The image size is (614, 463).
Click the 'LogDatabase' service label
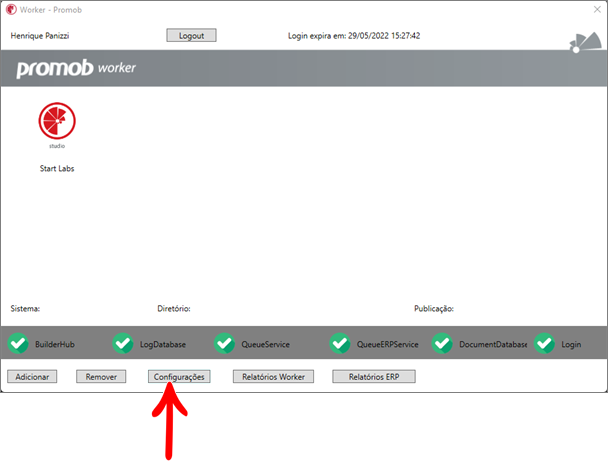[x=163, y=344]
